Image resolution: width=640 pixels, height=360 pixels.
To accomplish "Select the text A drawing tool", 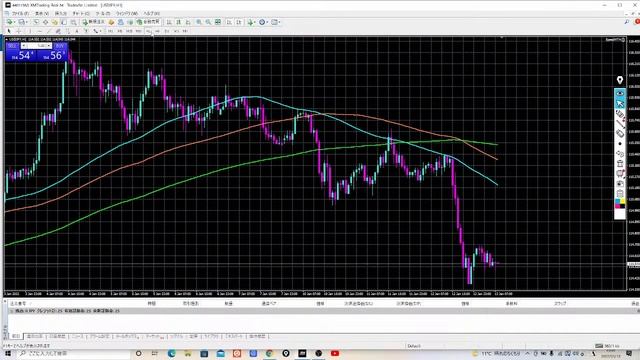I will [x=77, y=31].
